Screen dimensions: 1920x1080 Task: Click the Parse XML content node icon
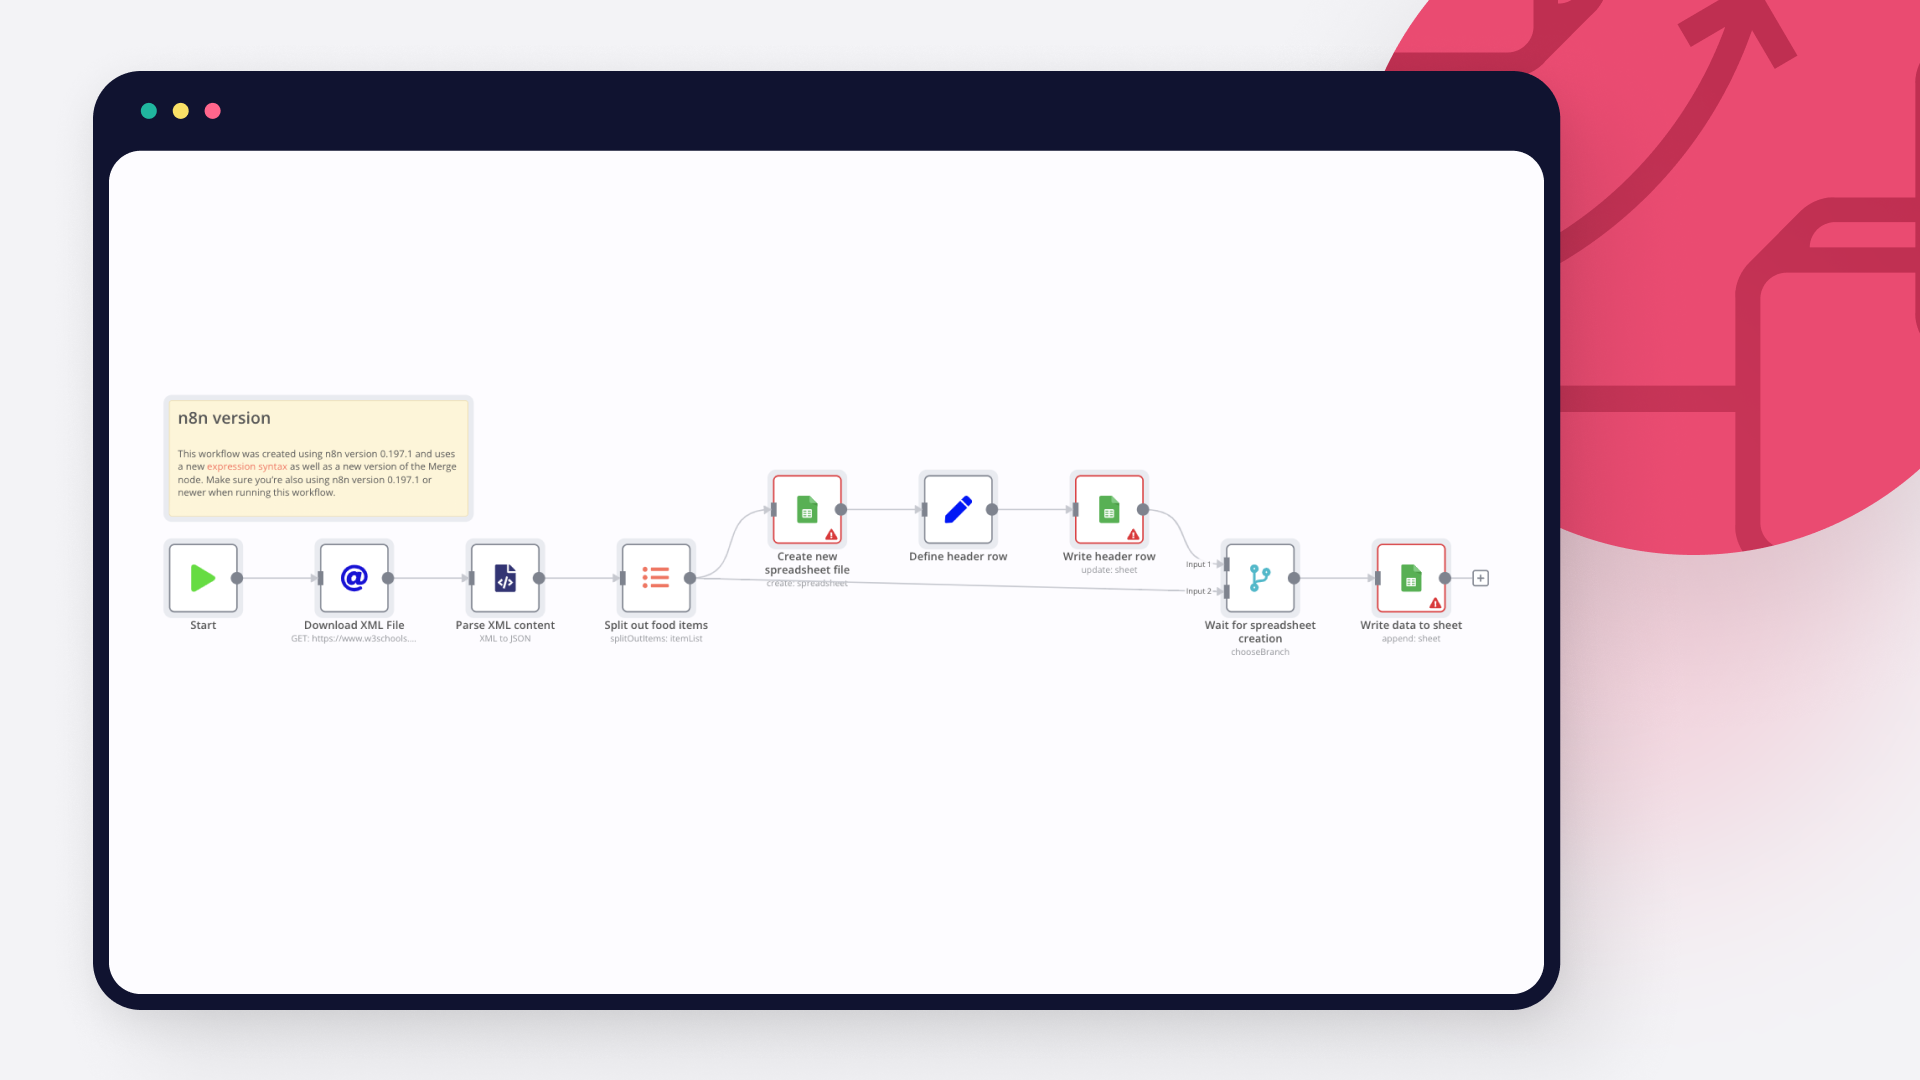coord(505,578)
